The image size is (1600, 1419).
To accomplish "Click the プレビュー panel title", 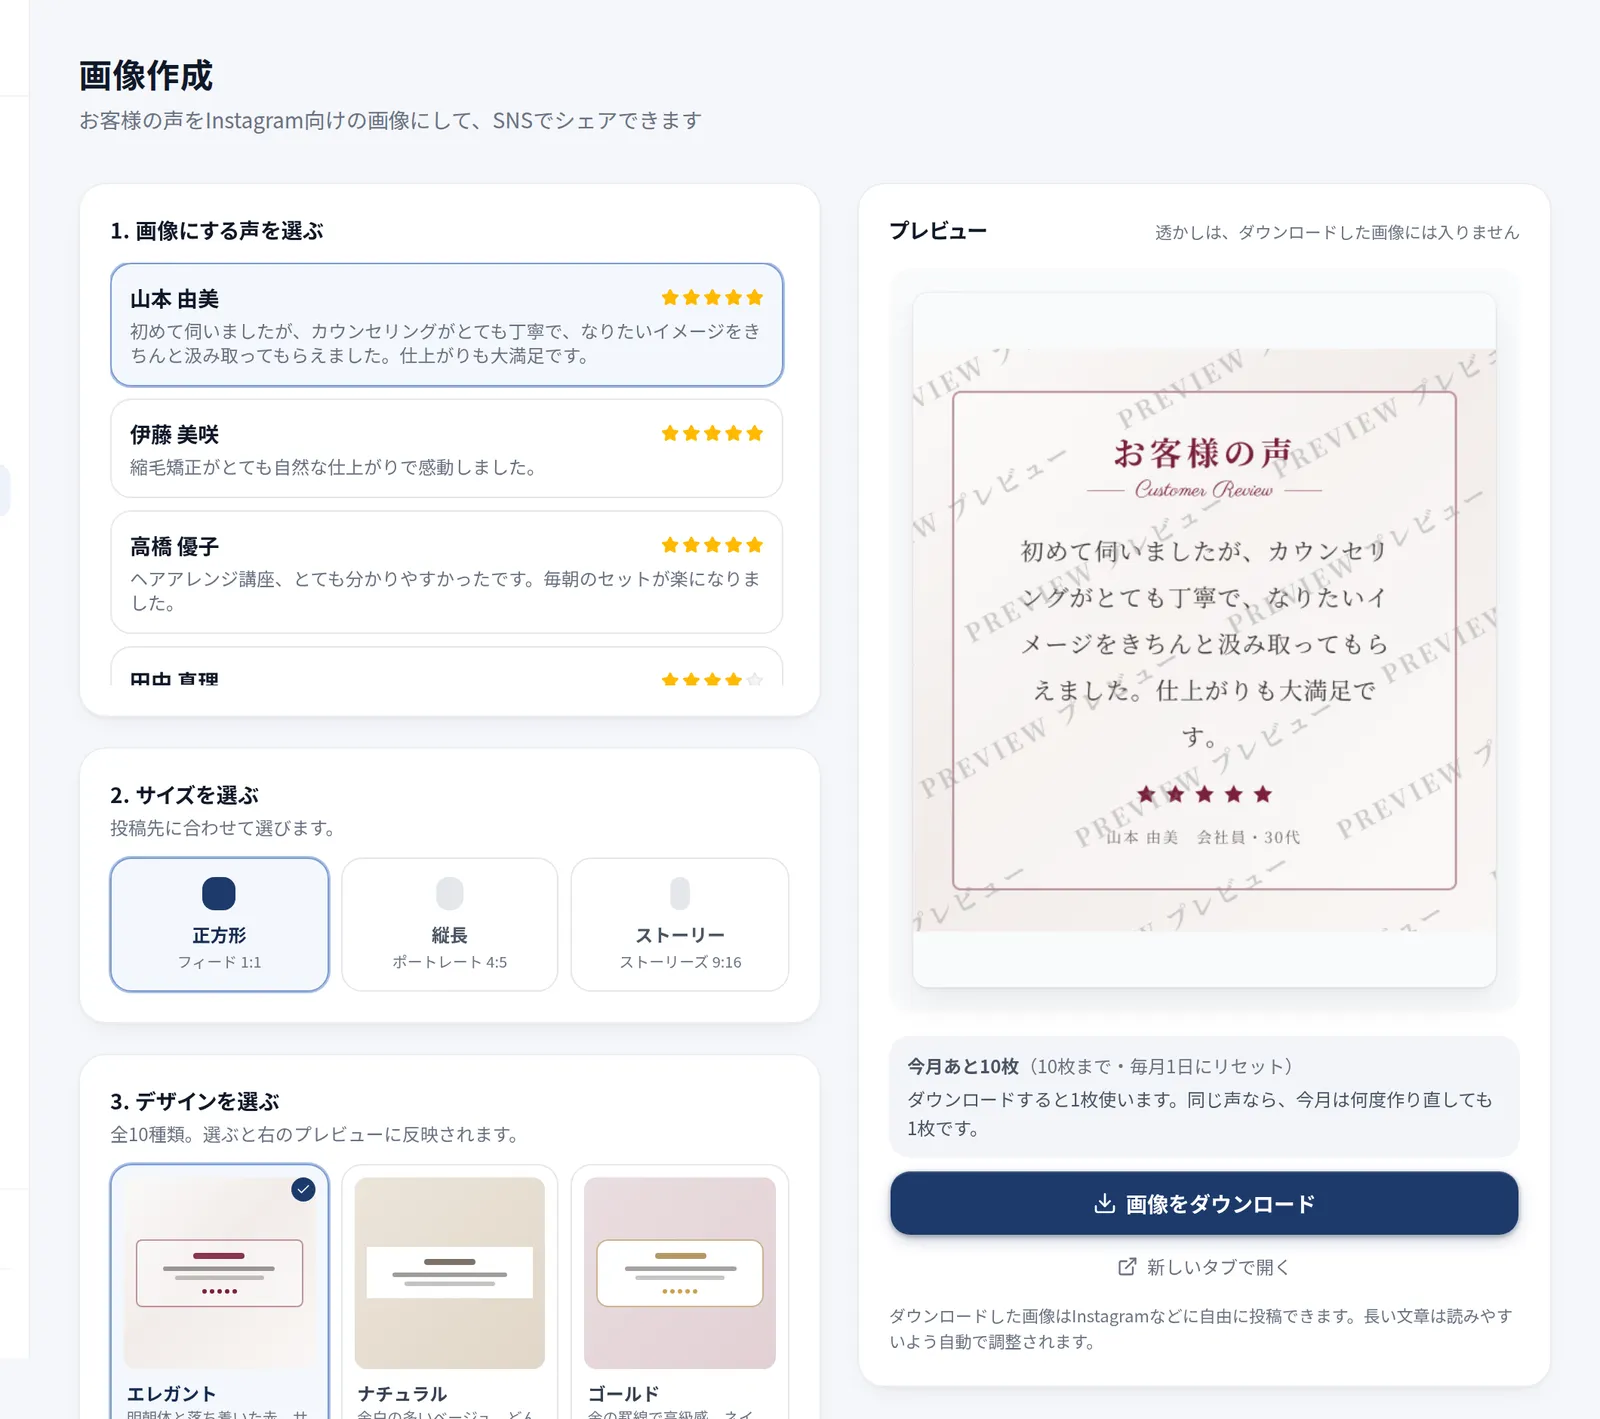I will point(938,231).
